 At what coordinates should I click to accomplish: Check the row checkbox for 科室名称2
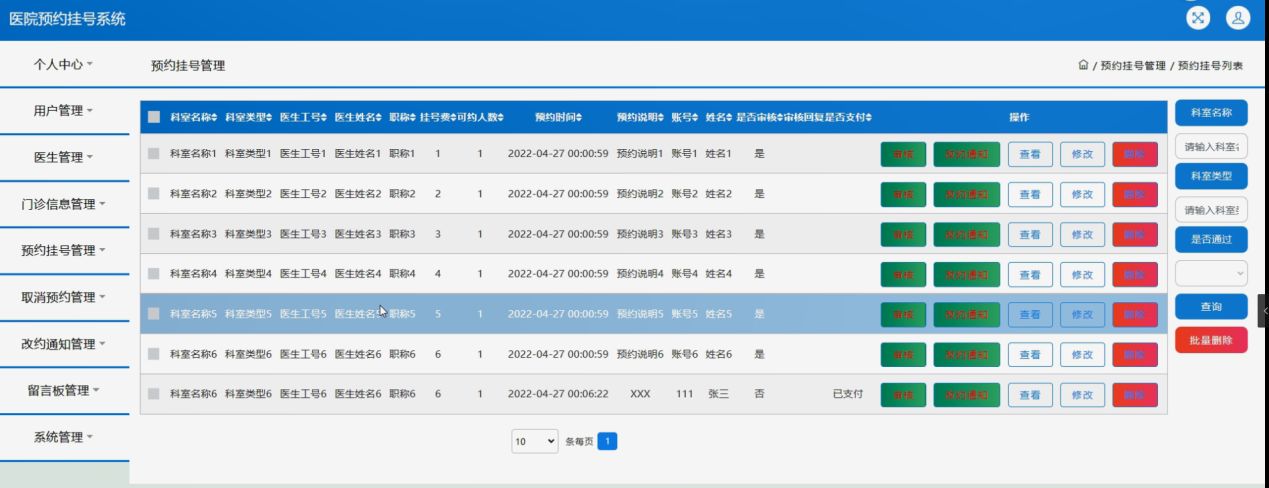click(153, 193)
